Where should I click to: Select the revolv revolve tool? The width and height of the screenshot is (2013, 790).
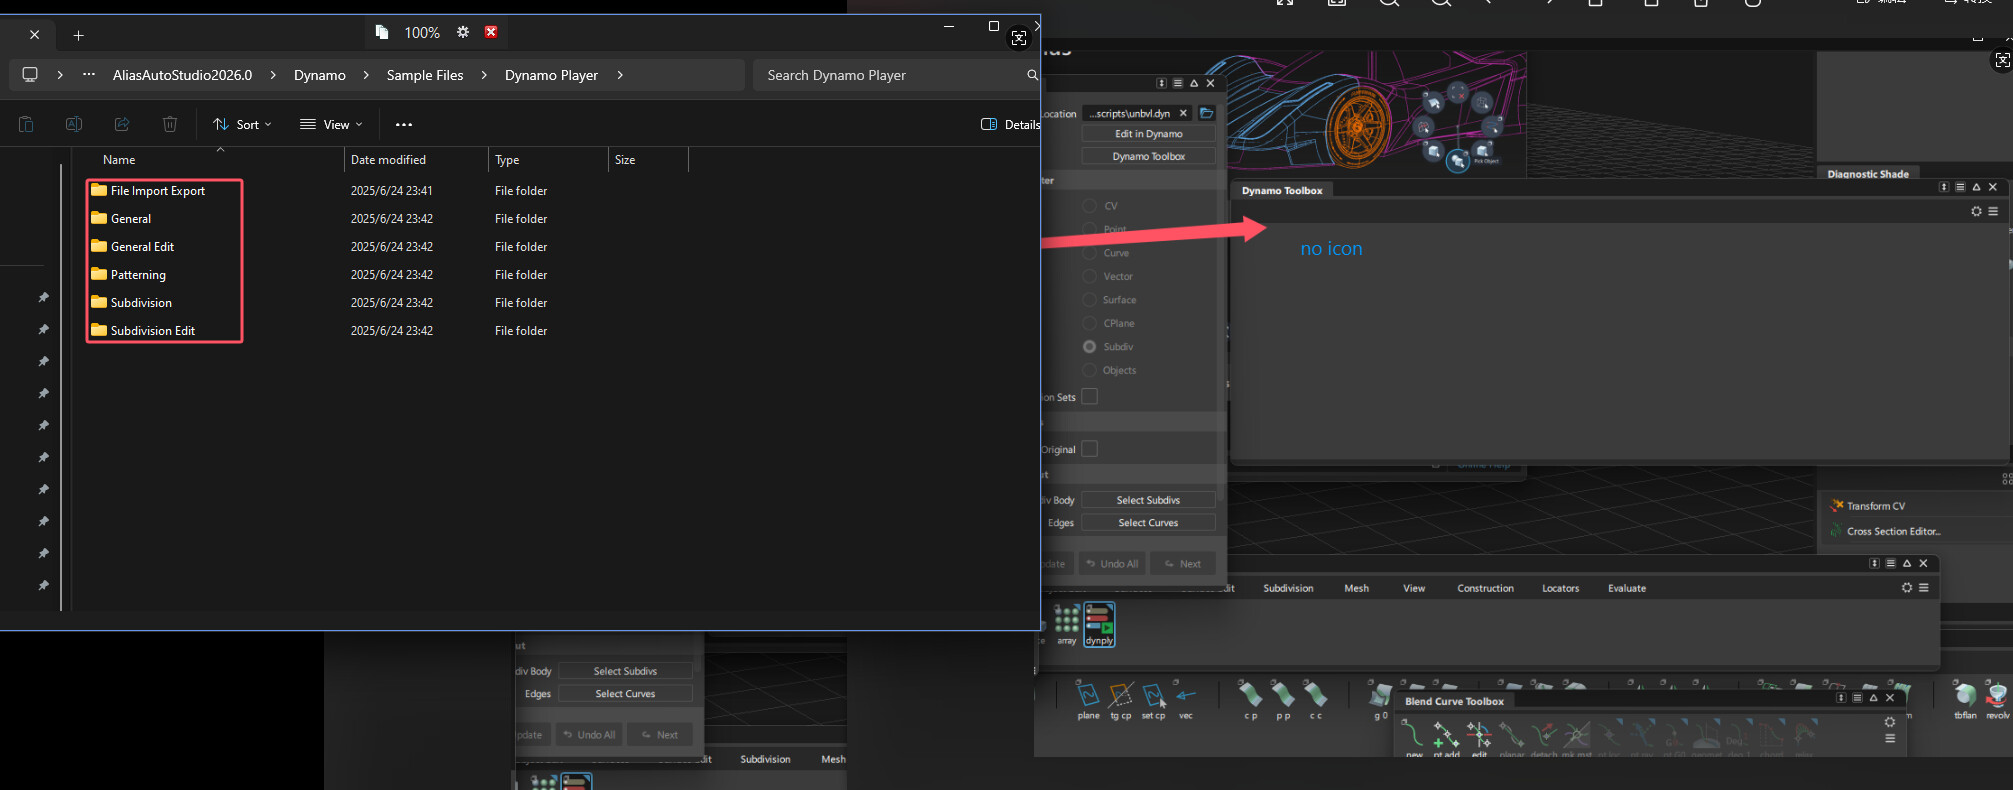pos(1998,699)
